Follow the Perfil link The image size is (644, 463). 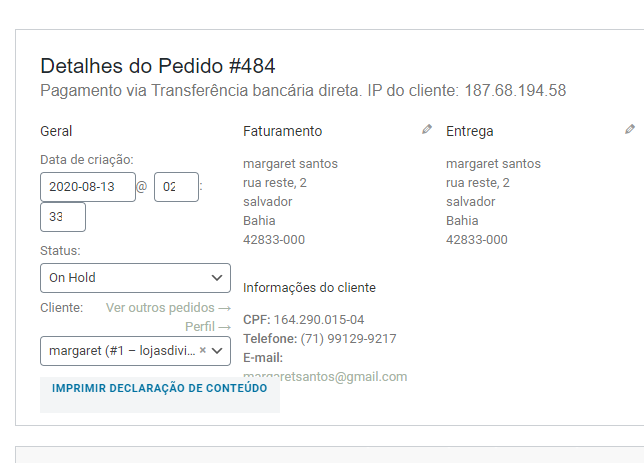click(x=208, y=327)
